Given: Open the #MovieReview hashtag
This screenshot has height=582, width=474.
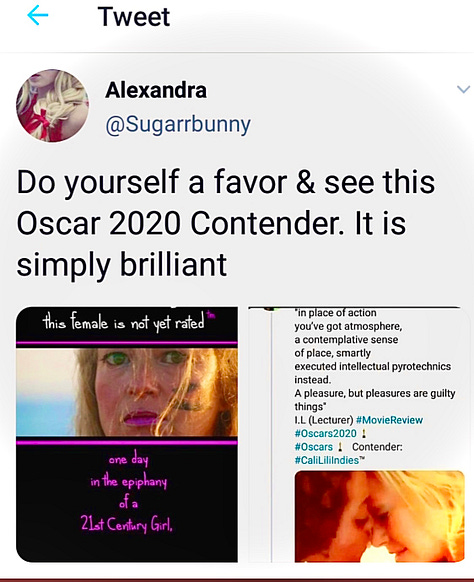Looking at the screenshot, I should click(389, 420).
